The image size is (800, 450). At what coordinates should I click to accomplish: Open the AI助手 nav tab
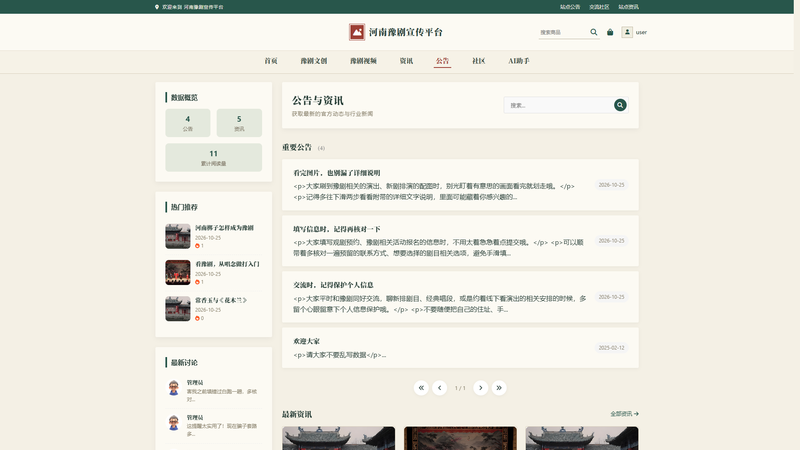click(x=518, y=61)
